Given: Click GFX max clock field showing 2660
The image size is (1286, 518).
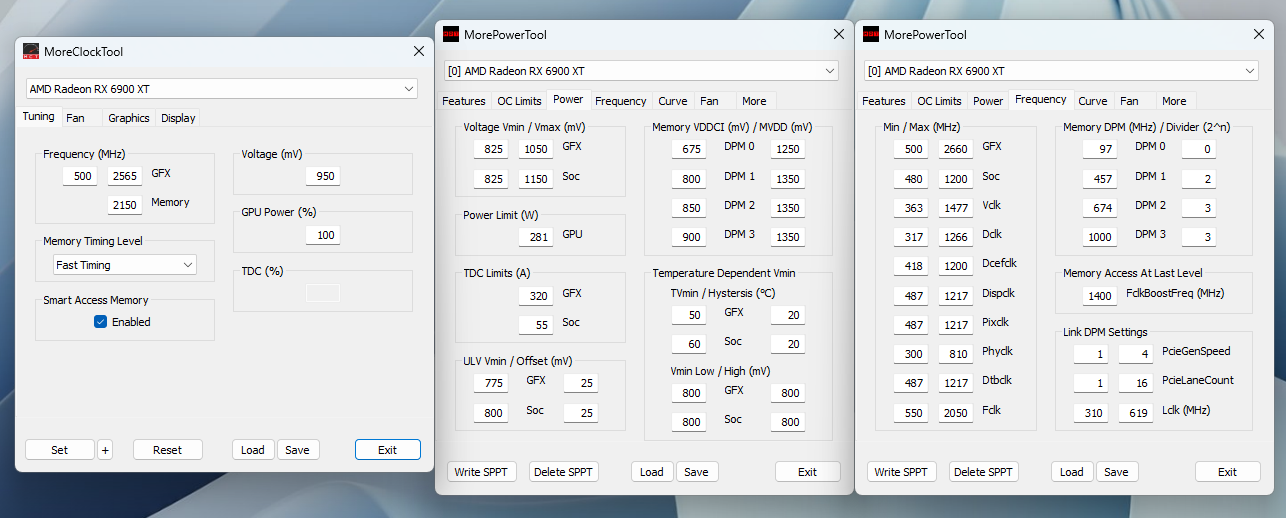Looking at the screenshot, I should click(x=956, y=149).
